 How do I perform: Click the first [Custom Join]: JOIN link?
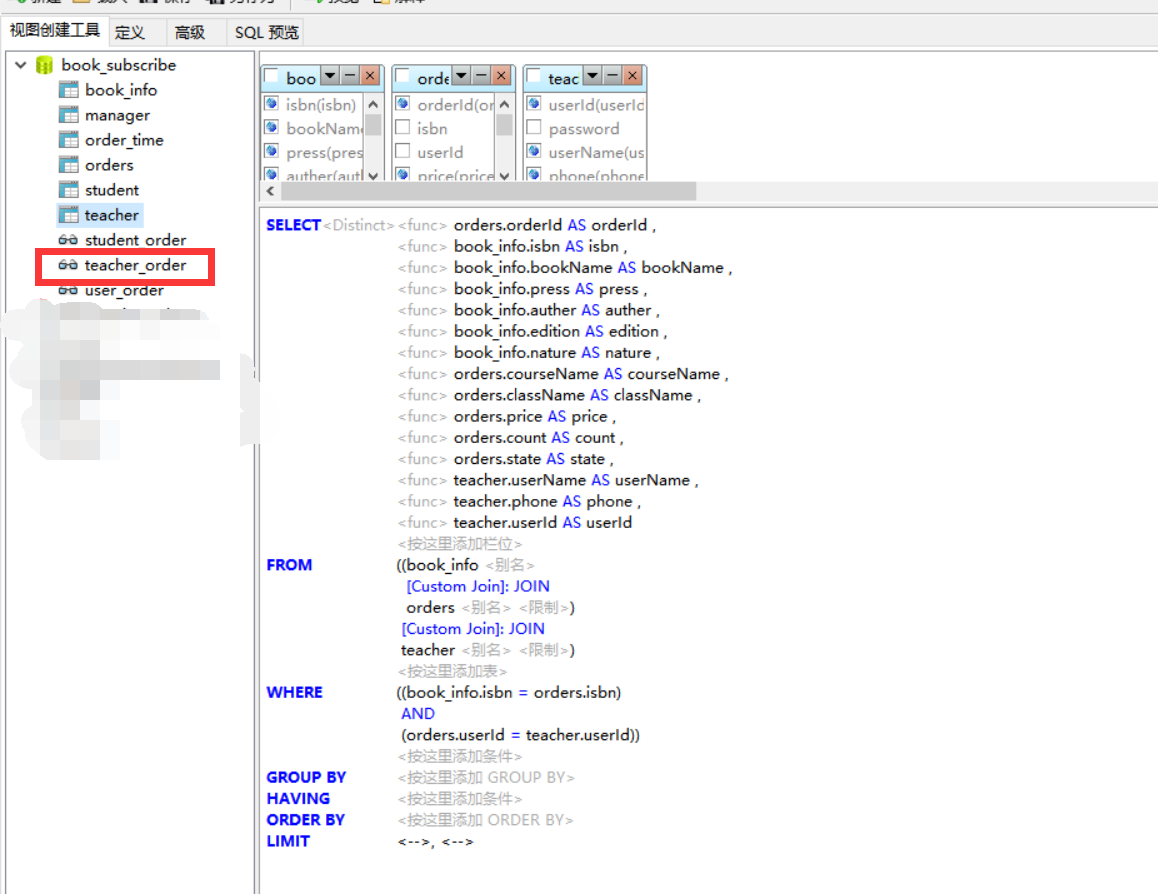(x=478, y=586)
